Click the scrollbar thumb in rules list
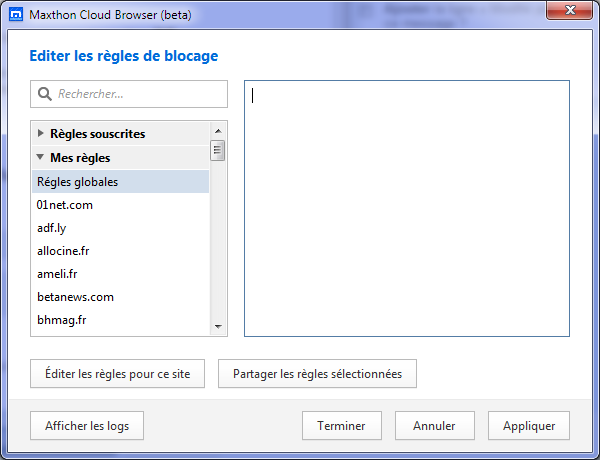 coord(217,150)
